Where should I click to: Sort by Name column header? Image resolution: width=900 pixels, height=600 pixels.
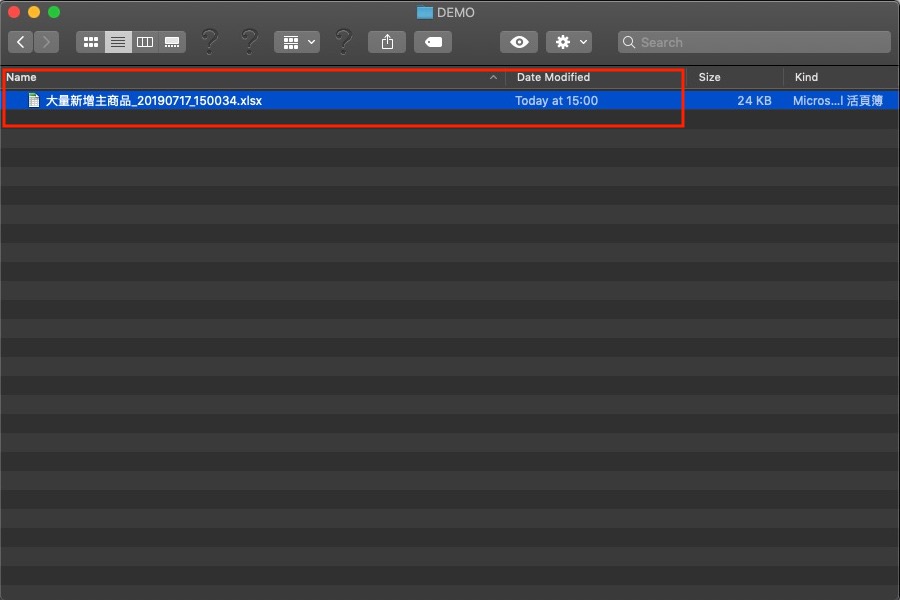[253, 77]
